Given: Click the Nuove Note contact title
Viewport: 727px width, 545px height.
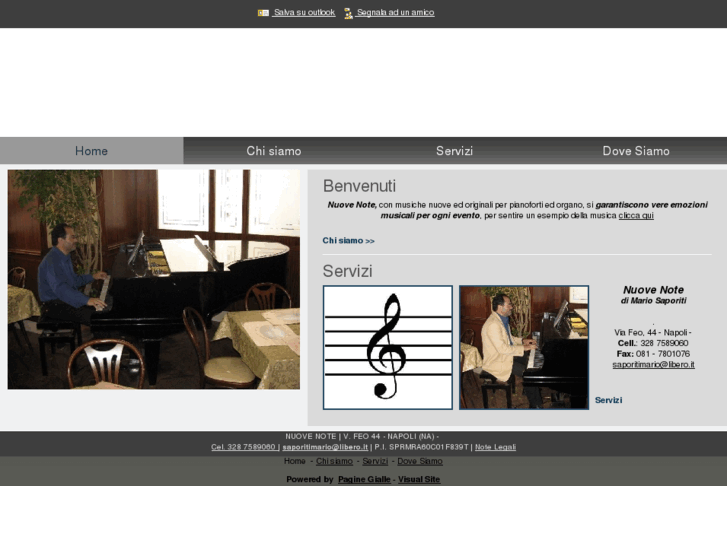Looking at the screenshot, I should (x=653, y=290).
